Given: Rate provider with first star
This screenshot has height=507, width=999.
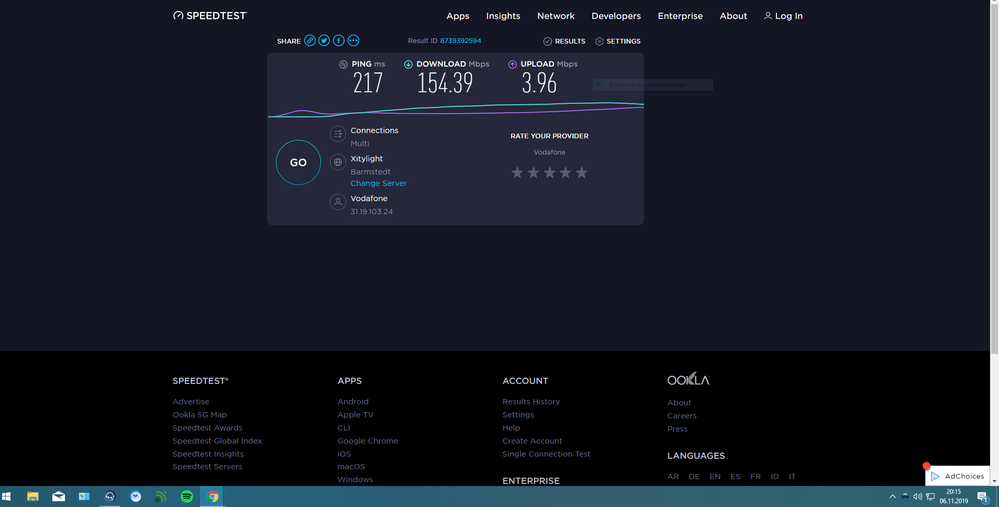Looking at the screenshot, I should click(517, 173).
